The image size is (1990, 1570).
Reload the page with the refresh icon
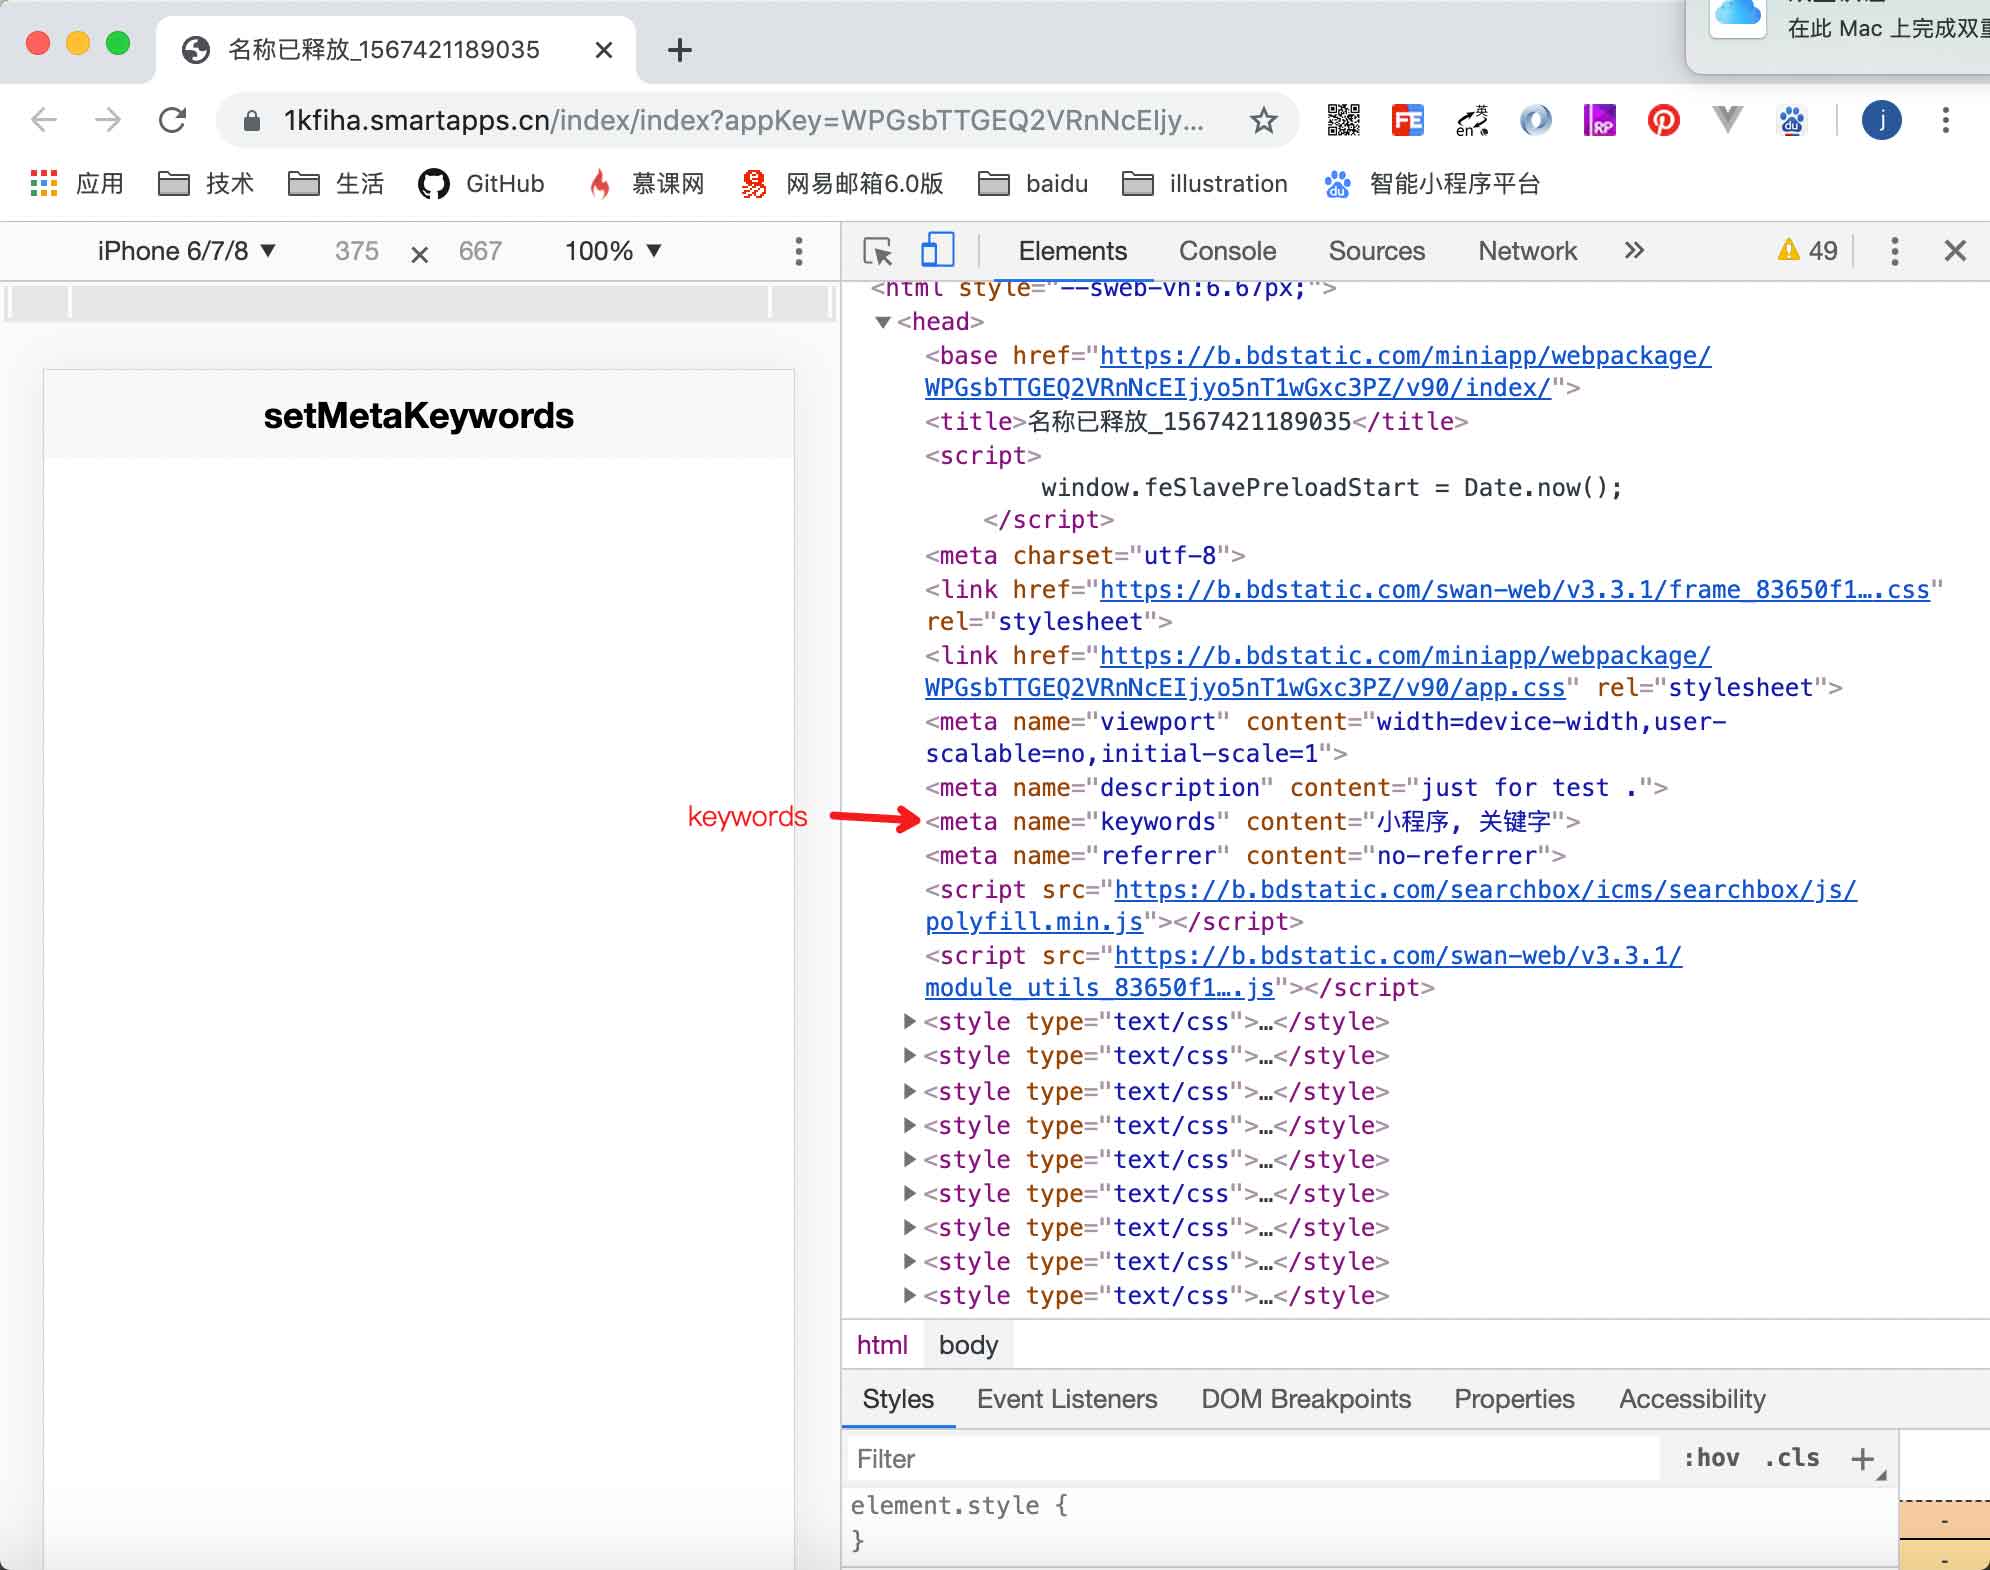[173, 121]
